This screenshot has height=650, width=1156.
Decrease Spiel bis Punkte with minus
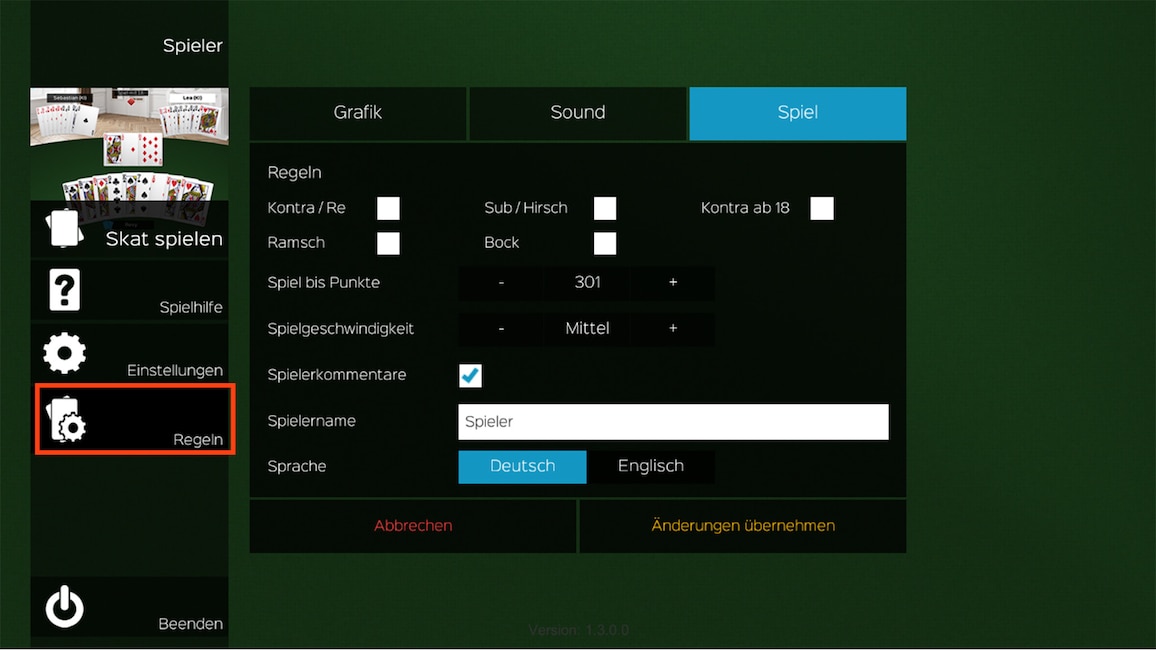pos(501,283)
